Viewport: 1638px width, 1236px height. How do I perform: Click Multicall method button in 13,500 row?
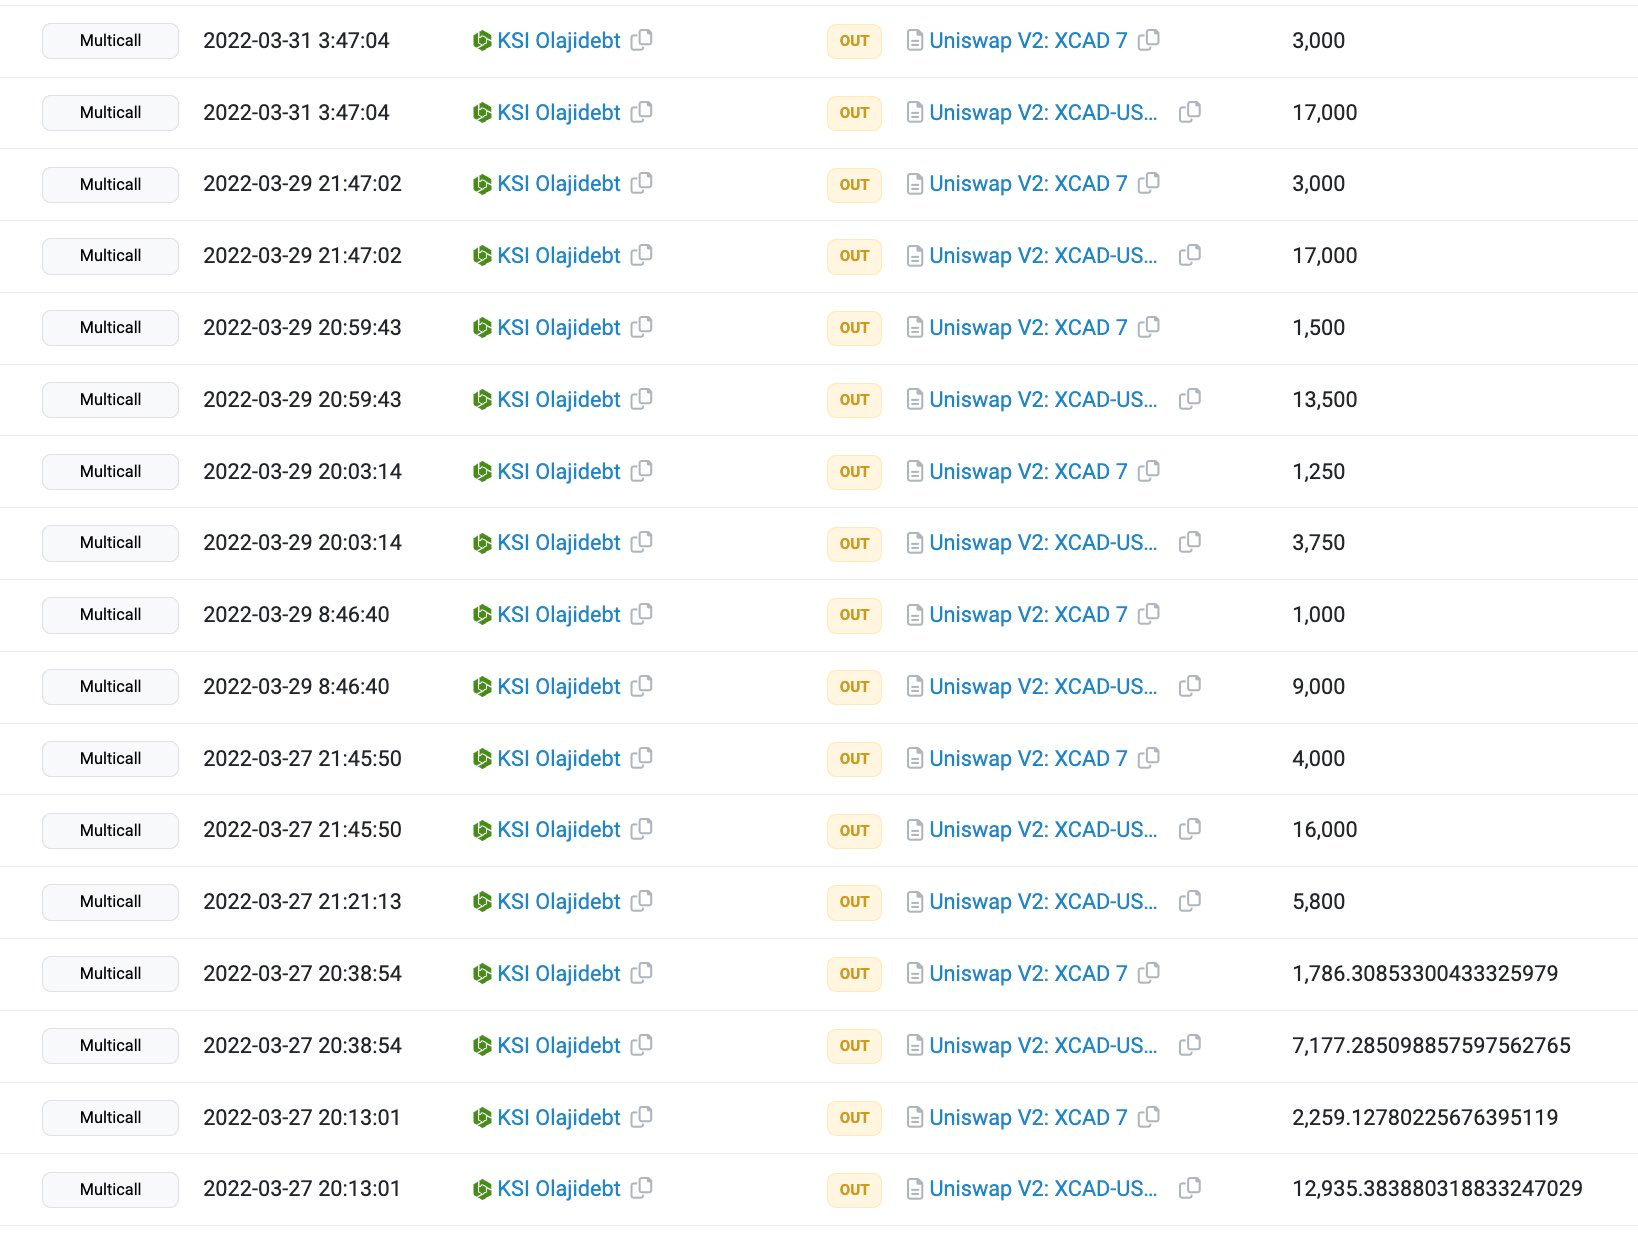point(110,399)
